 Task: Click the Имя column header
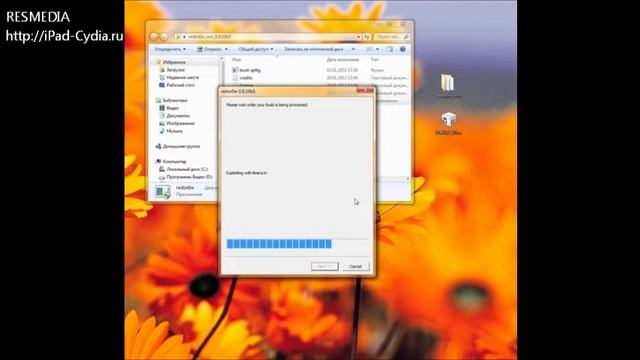point(236,60)
